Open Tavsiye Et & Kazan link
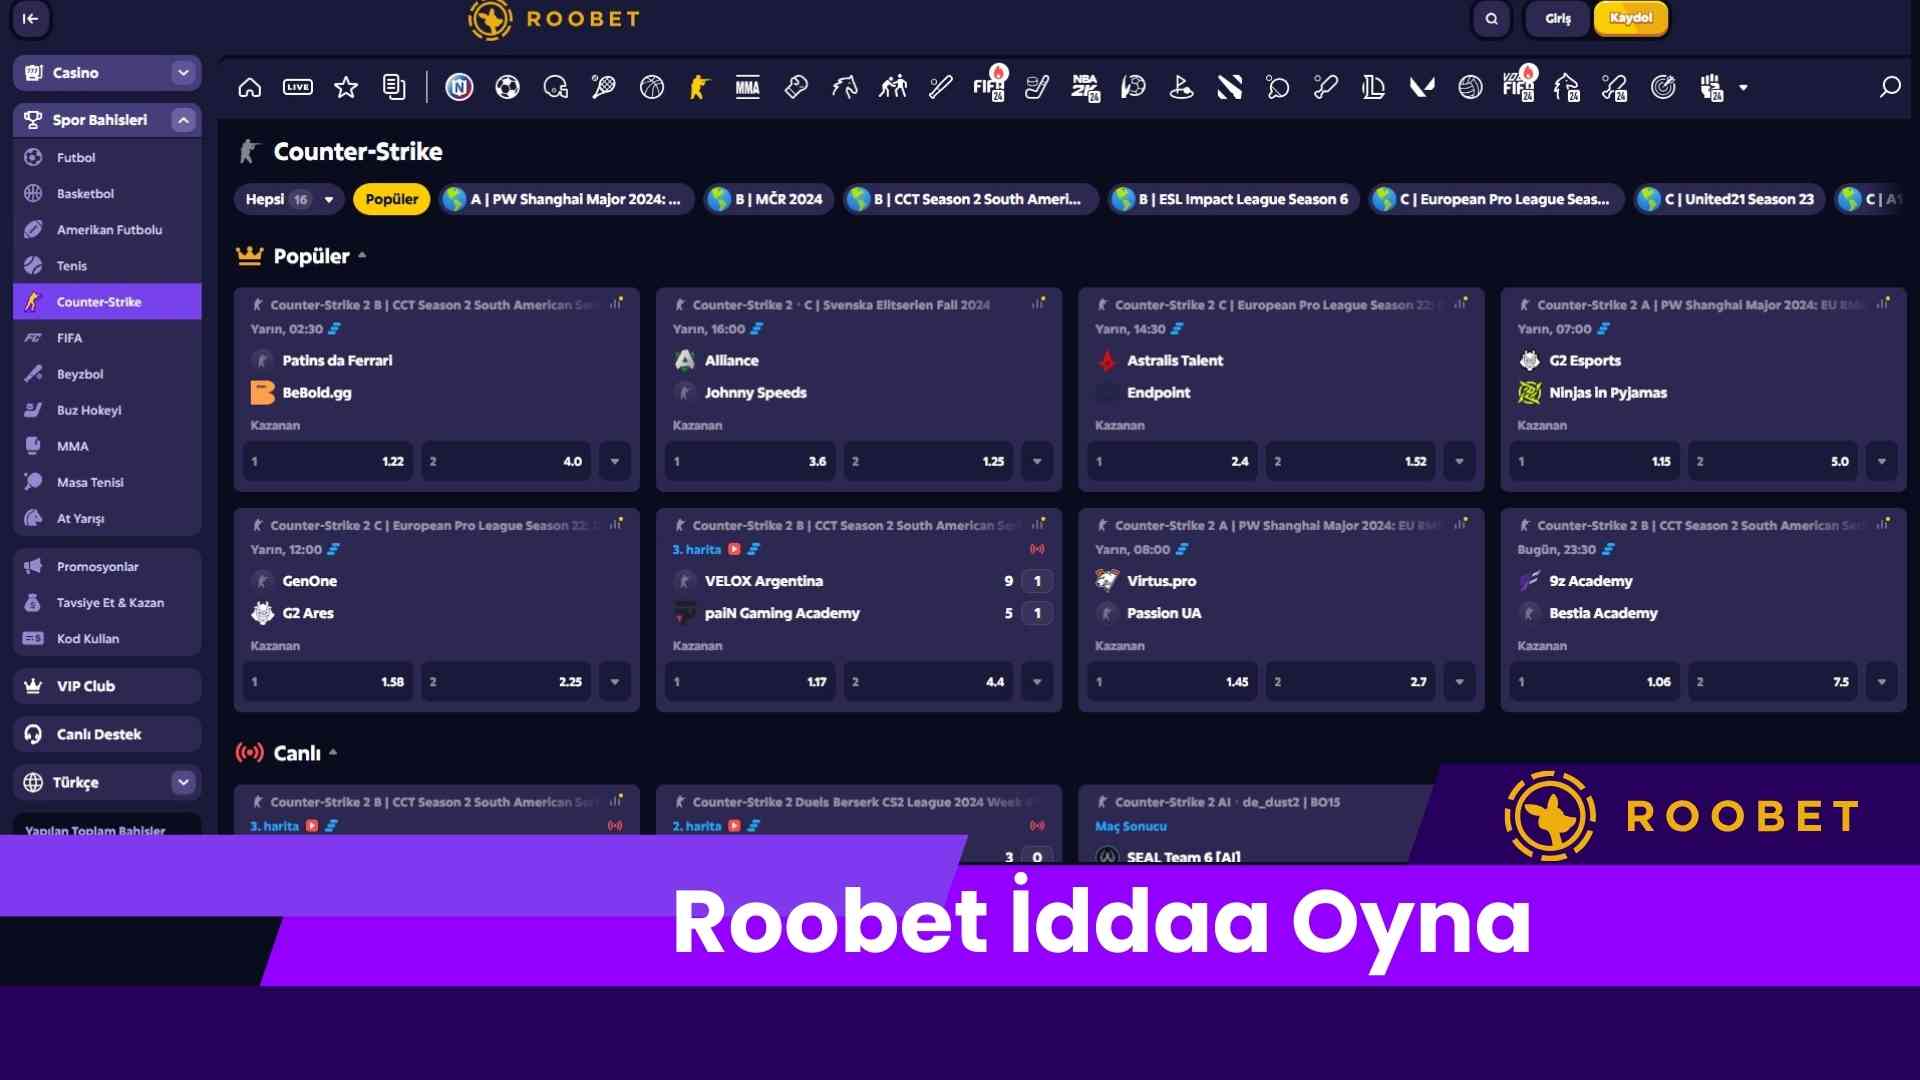Viewport: 1920px width, 1080px height. click(x=107, y=602)
